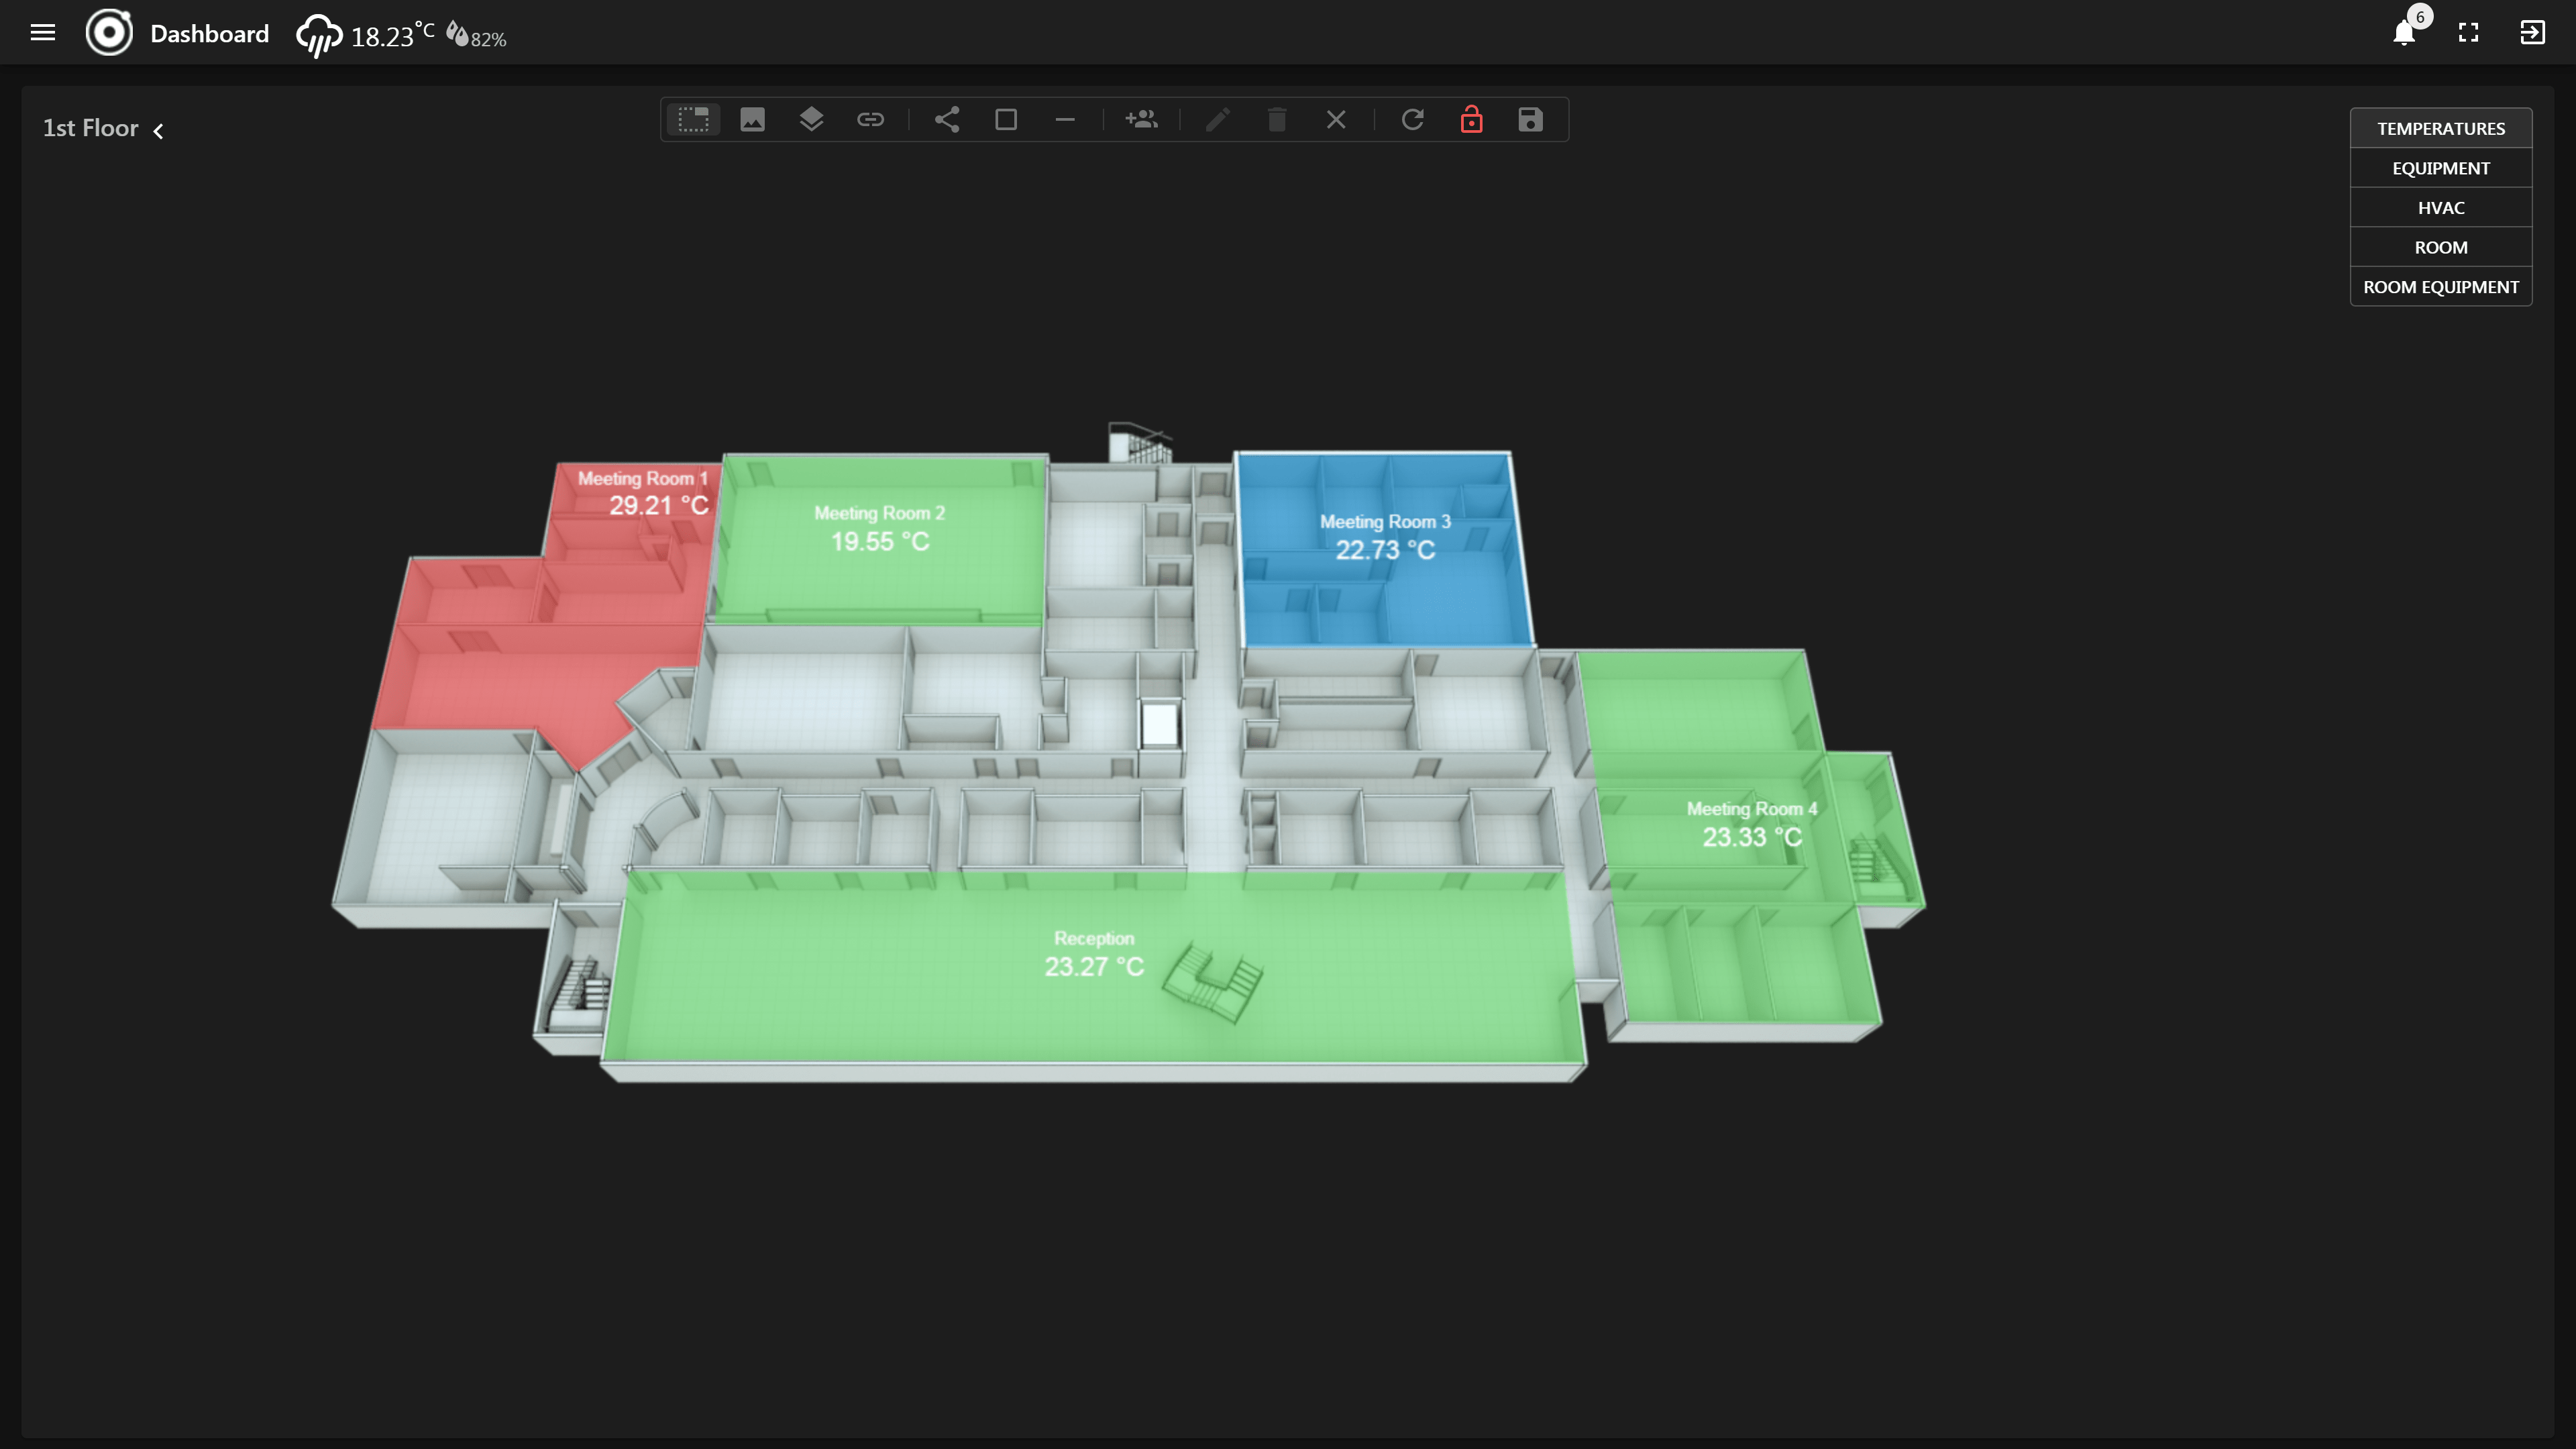Save the floor plan with disk icon

1530,120
